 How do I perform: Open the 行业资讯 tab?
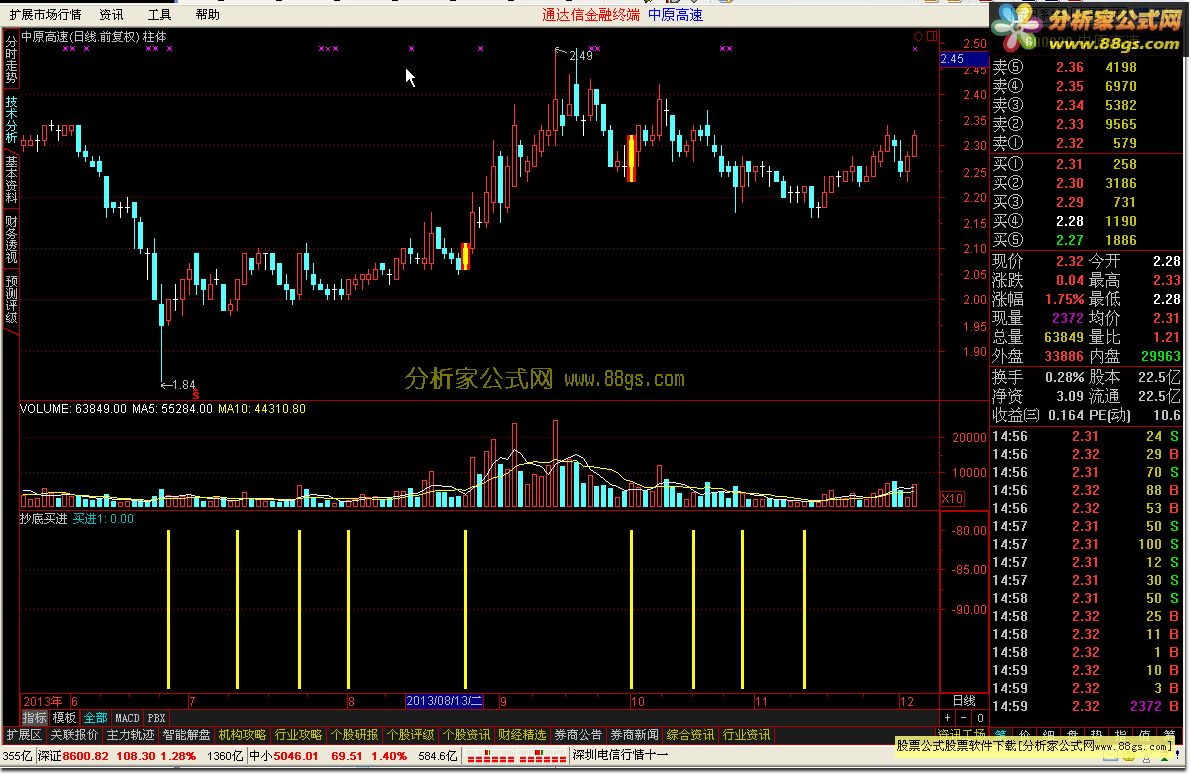747,735
